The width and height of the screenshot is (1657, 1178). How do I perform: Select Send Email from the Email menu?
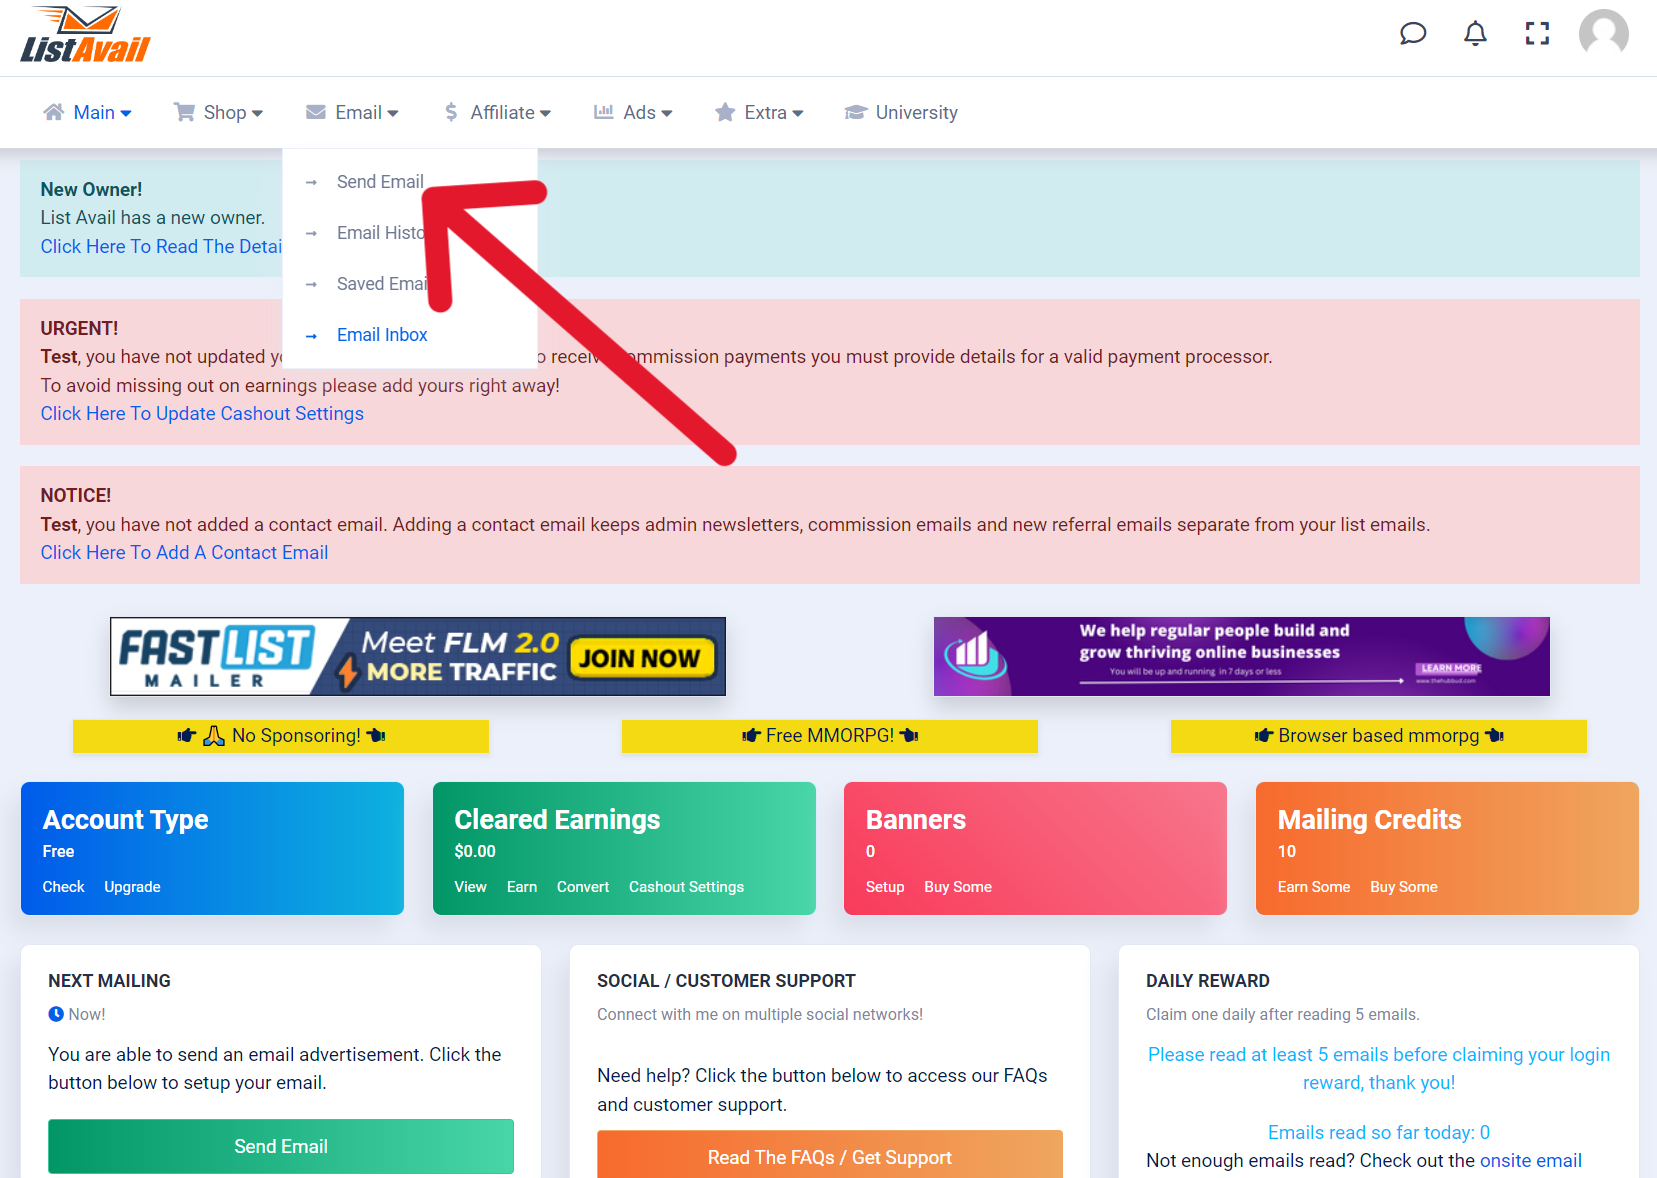(x=380, y=182)
